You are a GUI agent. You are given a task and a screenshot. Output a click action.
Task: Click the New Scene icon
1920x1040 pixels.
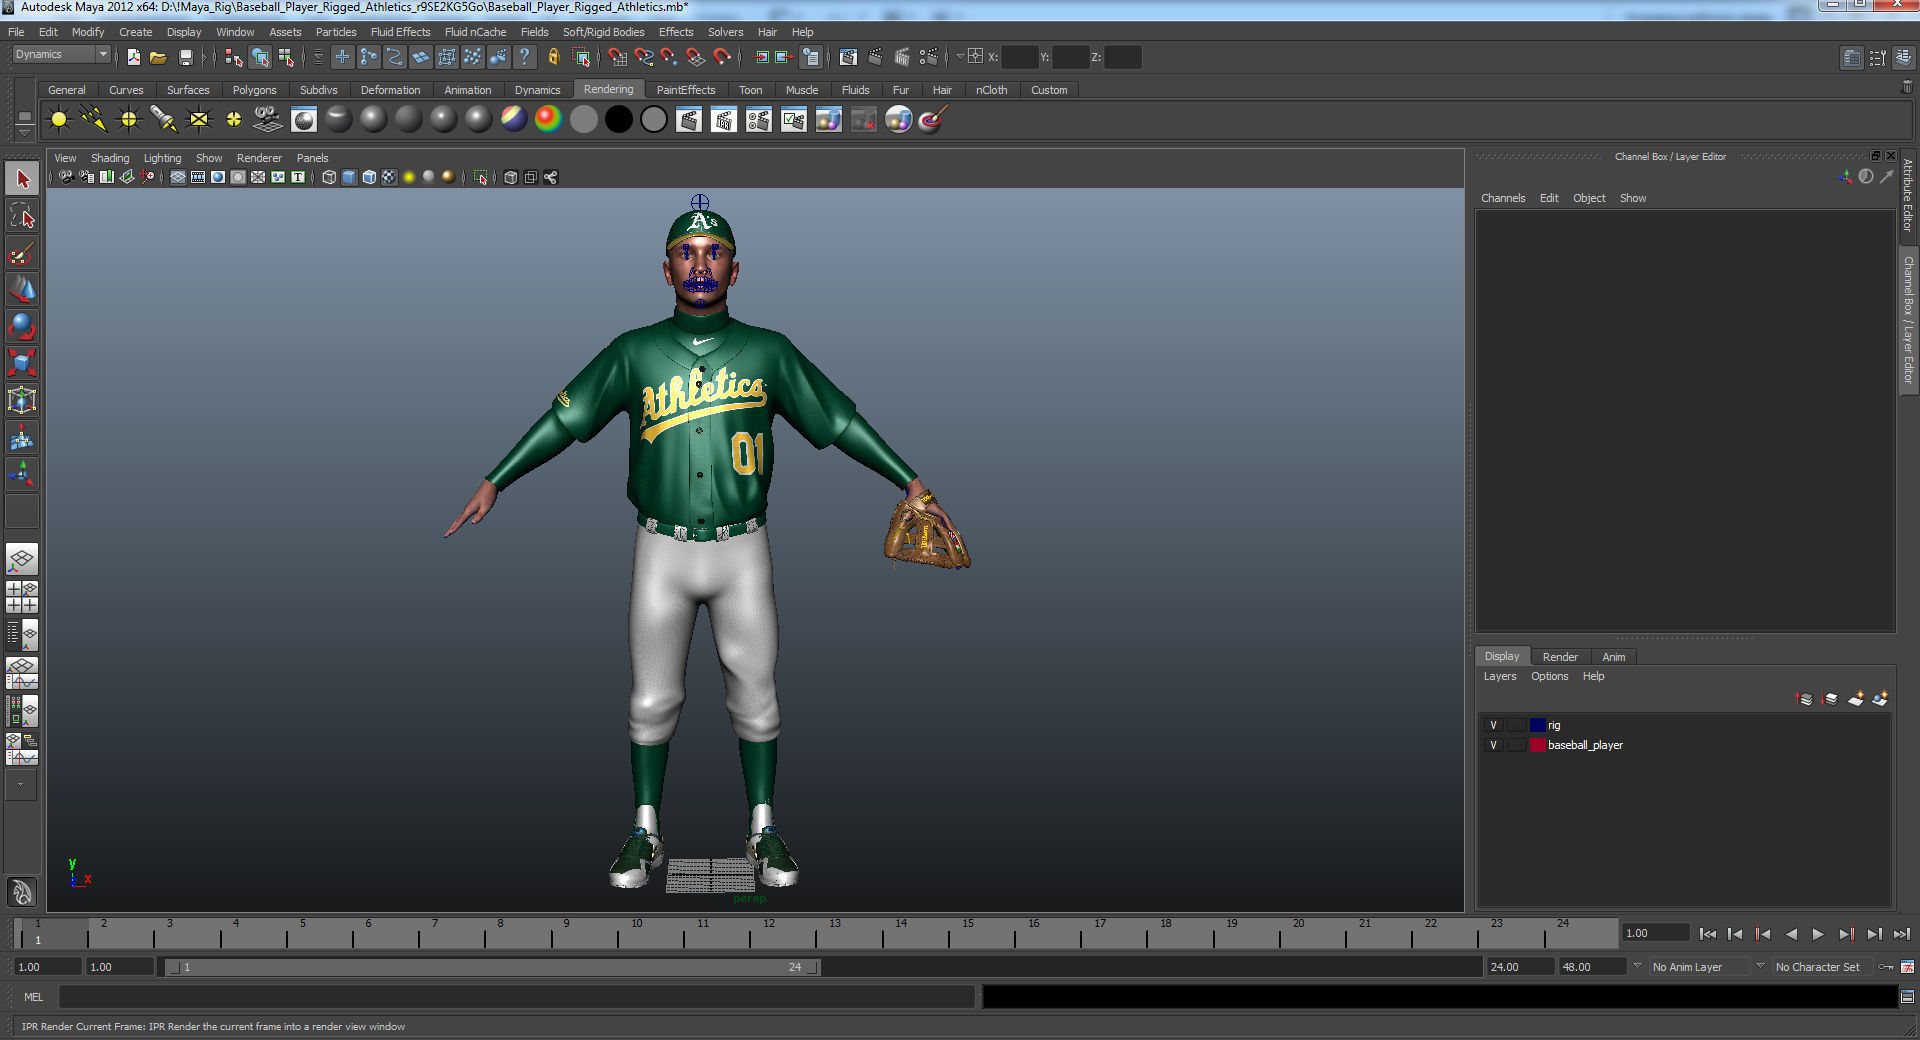coord(133,57)
